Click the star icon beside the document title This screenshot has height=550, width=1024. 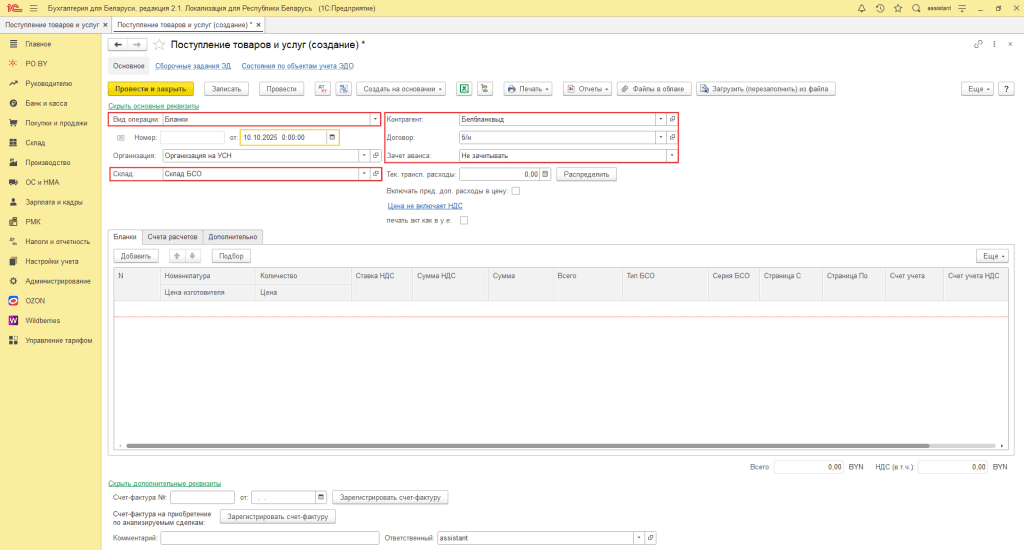point(159,45)
